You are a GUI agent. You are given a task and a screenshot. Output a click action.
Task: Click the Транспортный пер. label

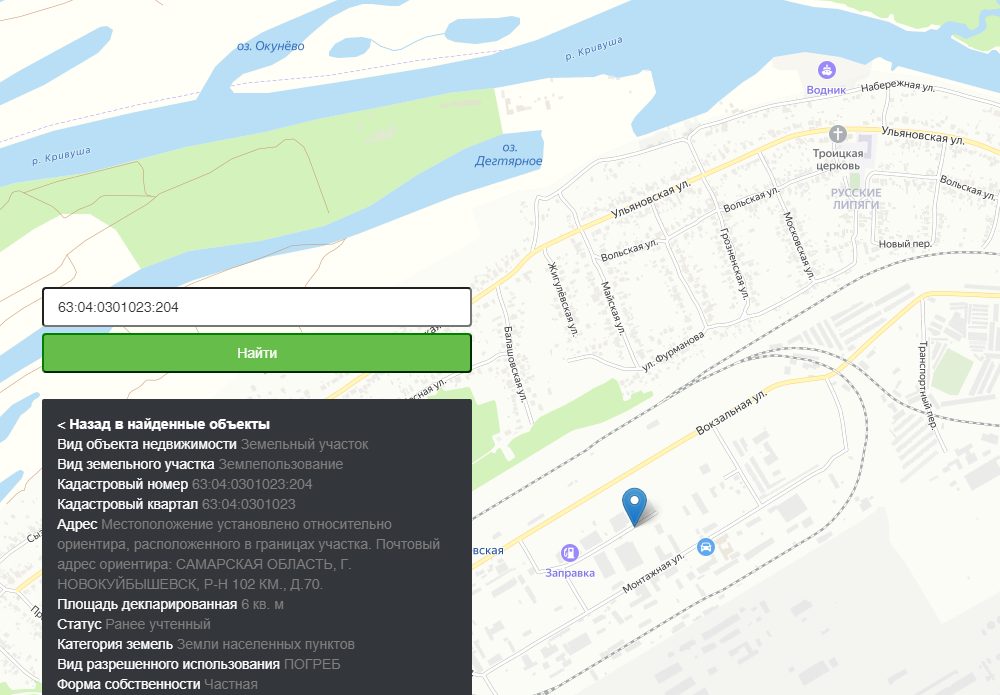click(926, 386)
